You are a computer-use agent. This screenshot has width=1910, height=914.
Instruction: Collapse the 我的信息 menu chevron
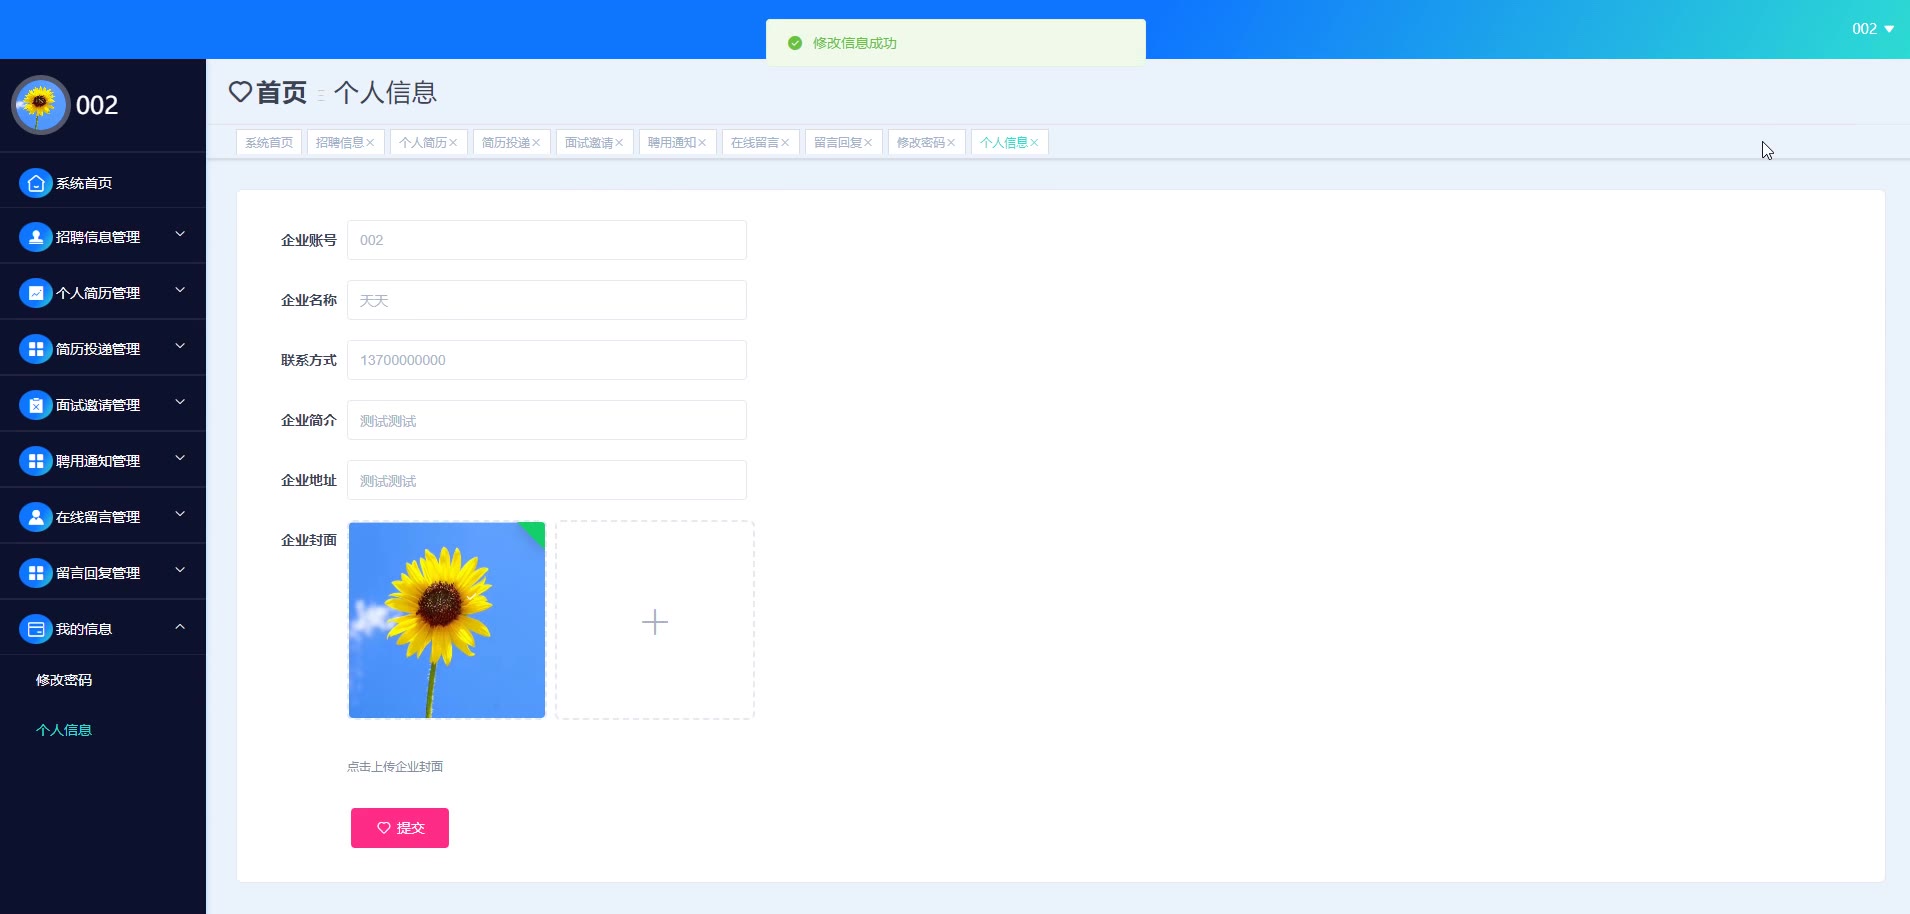pyautogui.click(x=180, y=627)
